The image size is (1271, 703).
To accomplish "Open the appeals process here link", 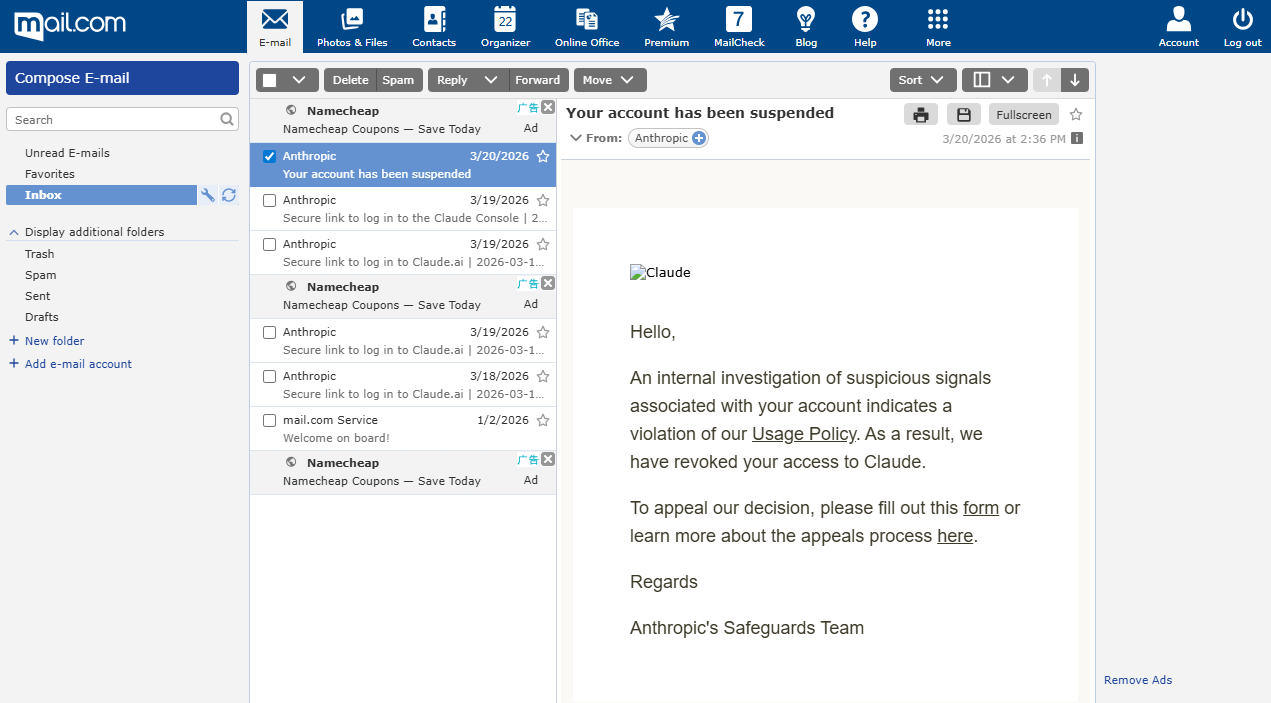I will tap(955, 536).
